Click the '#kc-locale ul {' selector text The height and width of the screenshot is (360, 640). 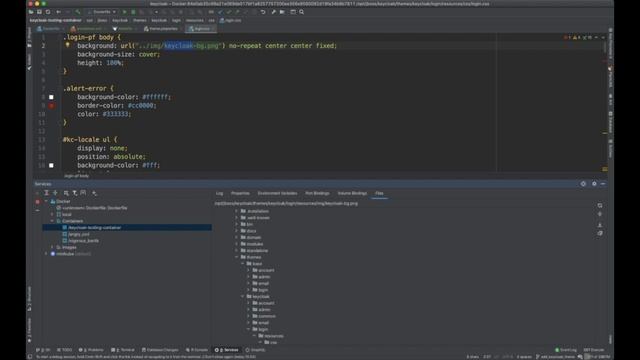click(x=90, y=140)
